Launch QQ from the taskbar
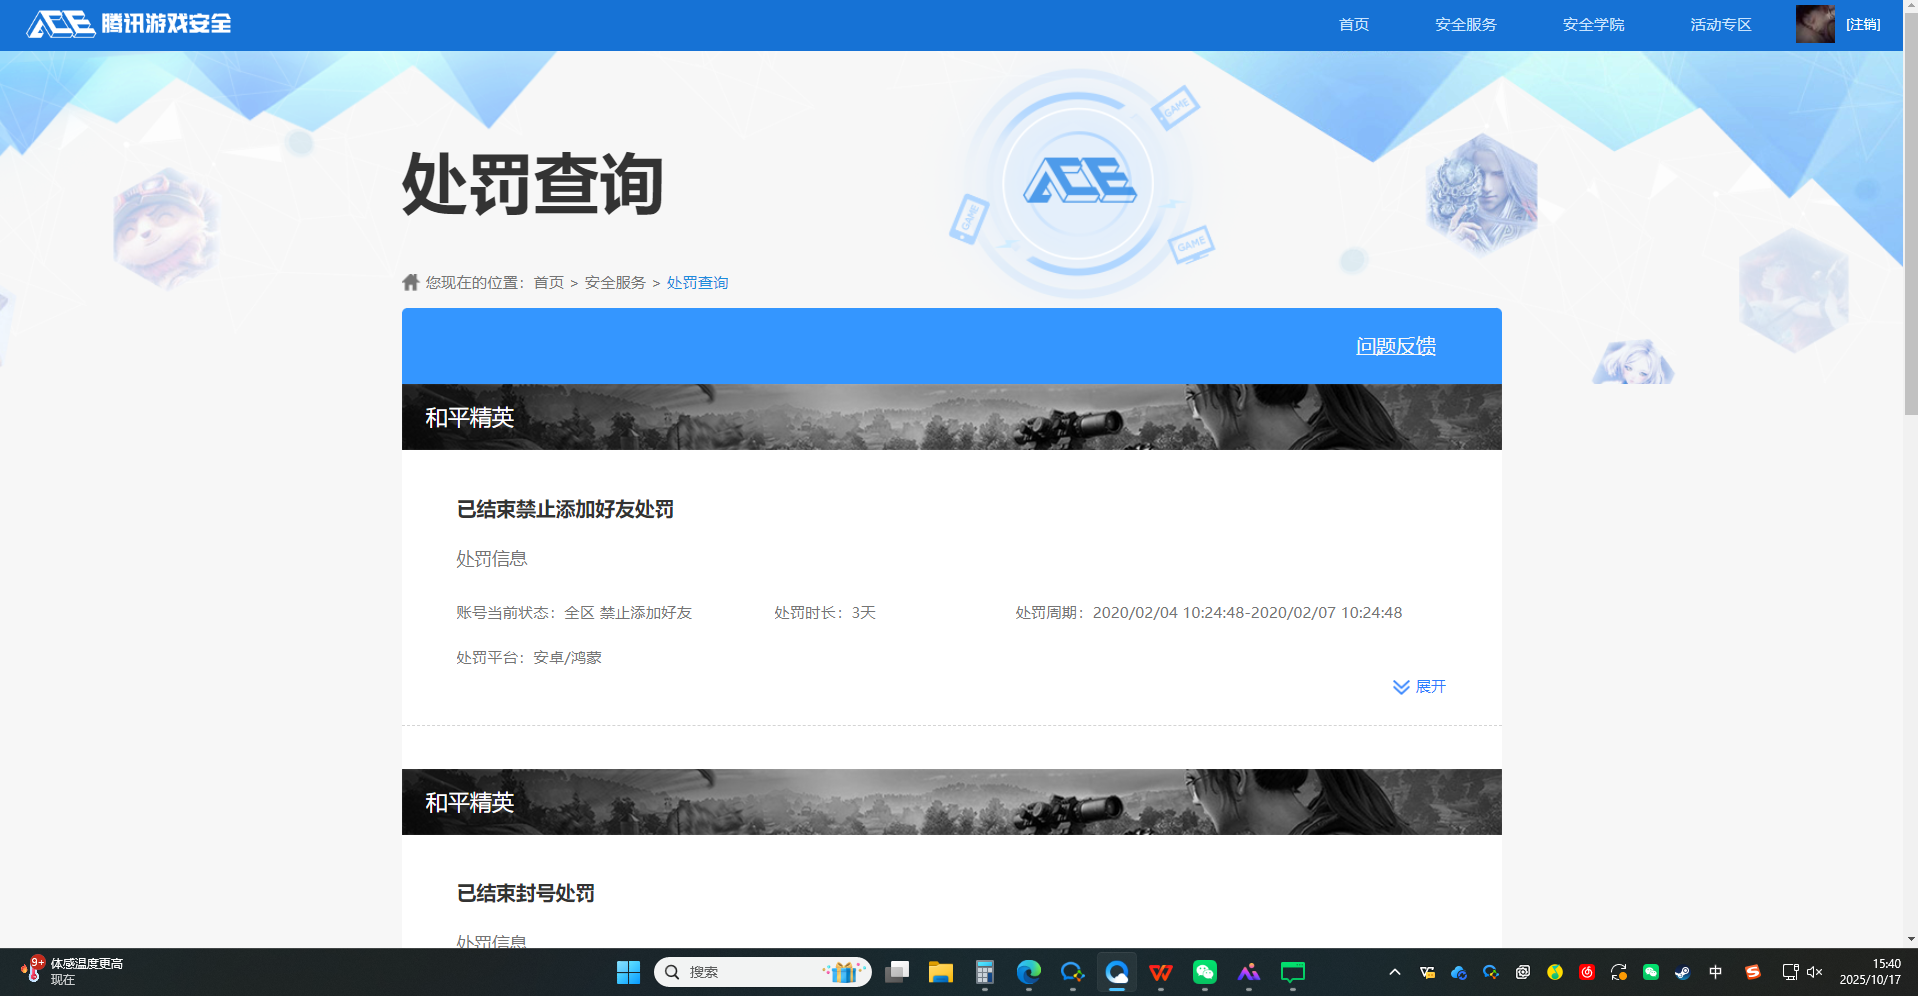1918x996 pixels. tap(1073, 971)
